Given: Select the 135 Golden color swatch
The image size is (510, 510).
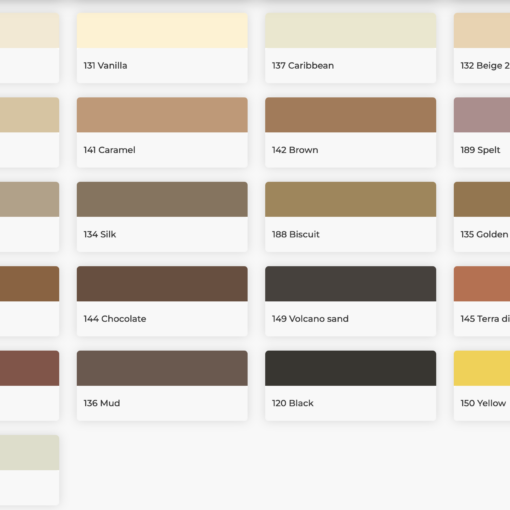Looking at the screenshot, I should click(x=482, y=199).
